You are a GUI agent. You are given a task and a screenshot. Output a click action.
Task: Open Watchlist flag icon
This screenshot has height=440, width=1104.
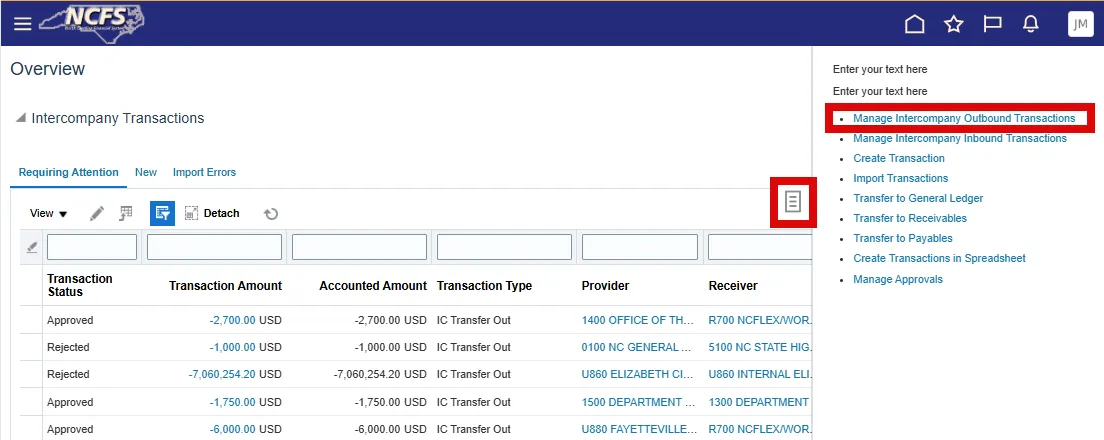point(992,24)
